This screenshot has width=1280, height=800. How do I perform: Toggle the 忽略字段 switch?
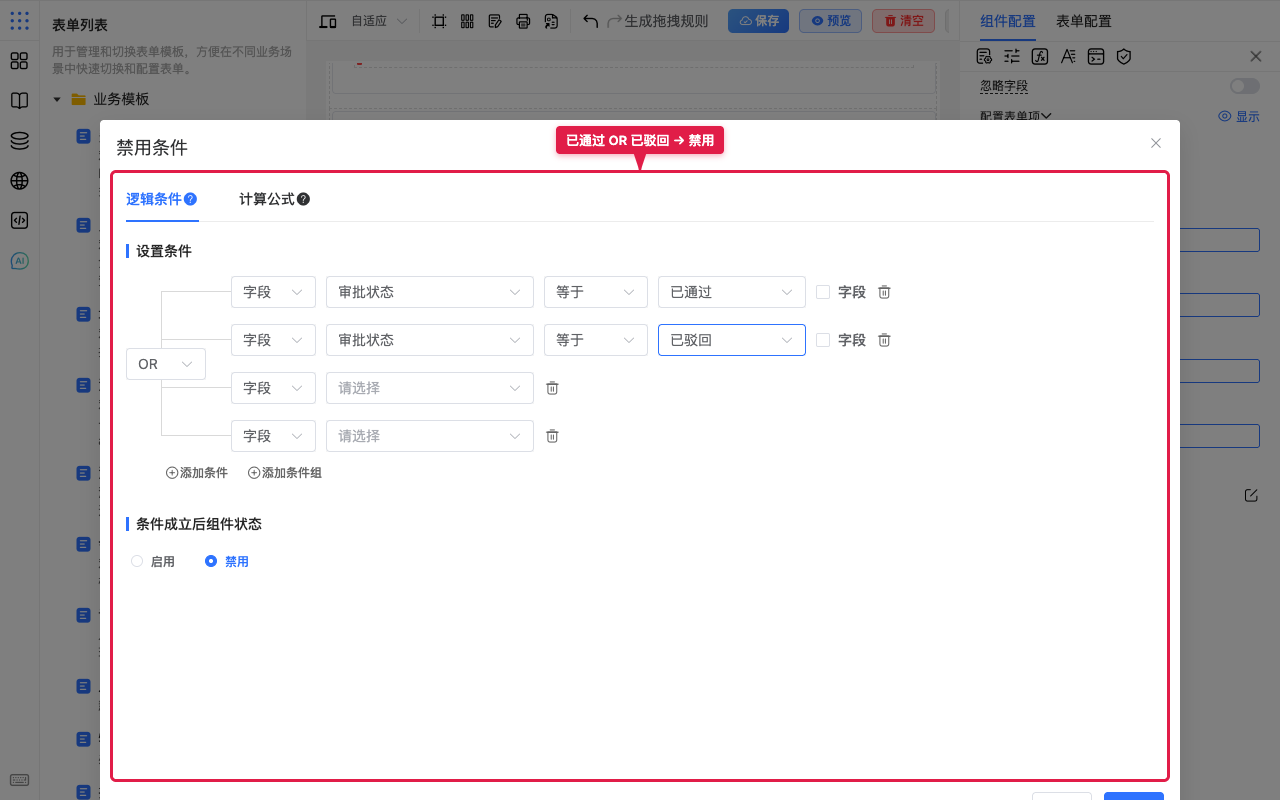(1245, 87)
